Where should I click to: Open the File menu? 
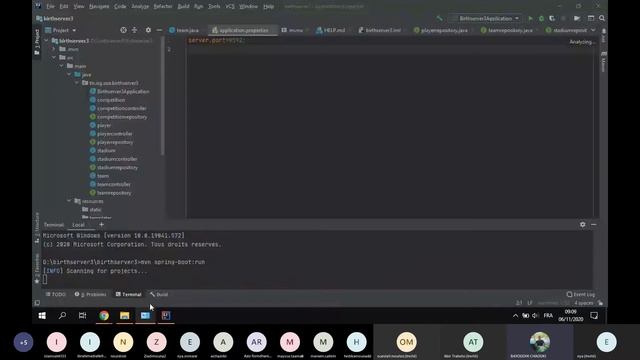point(50,7)
